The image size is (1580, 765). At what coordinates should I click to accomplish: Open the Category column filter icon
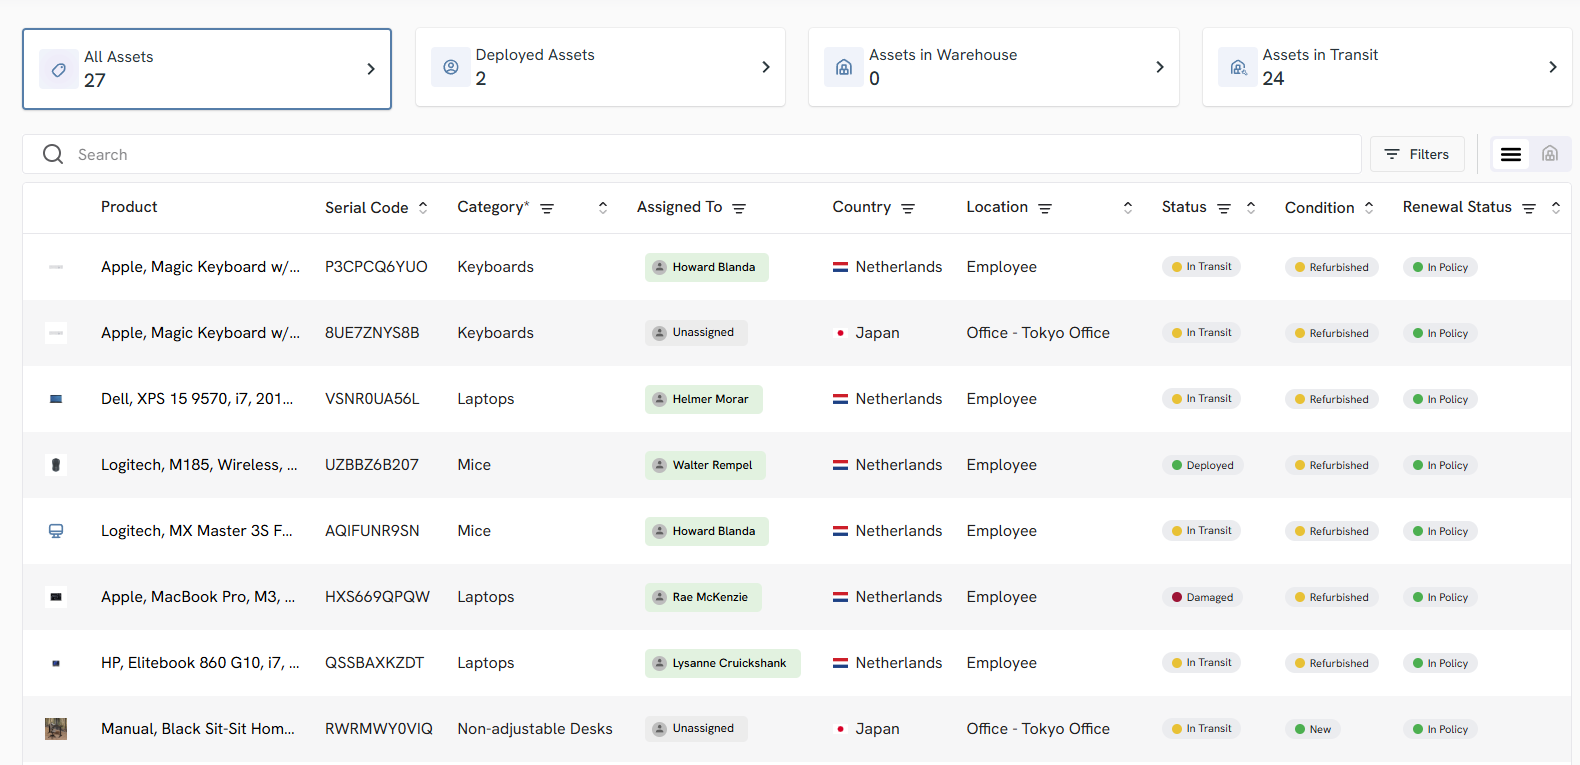pos(547,208)
